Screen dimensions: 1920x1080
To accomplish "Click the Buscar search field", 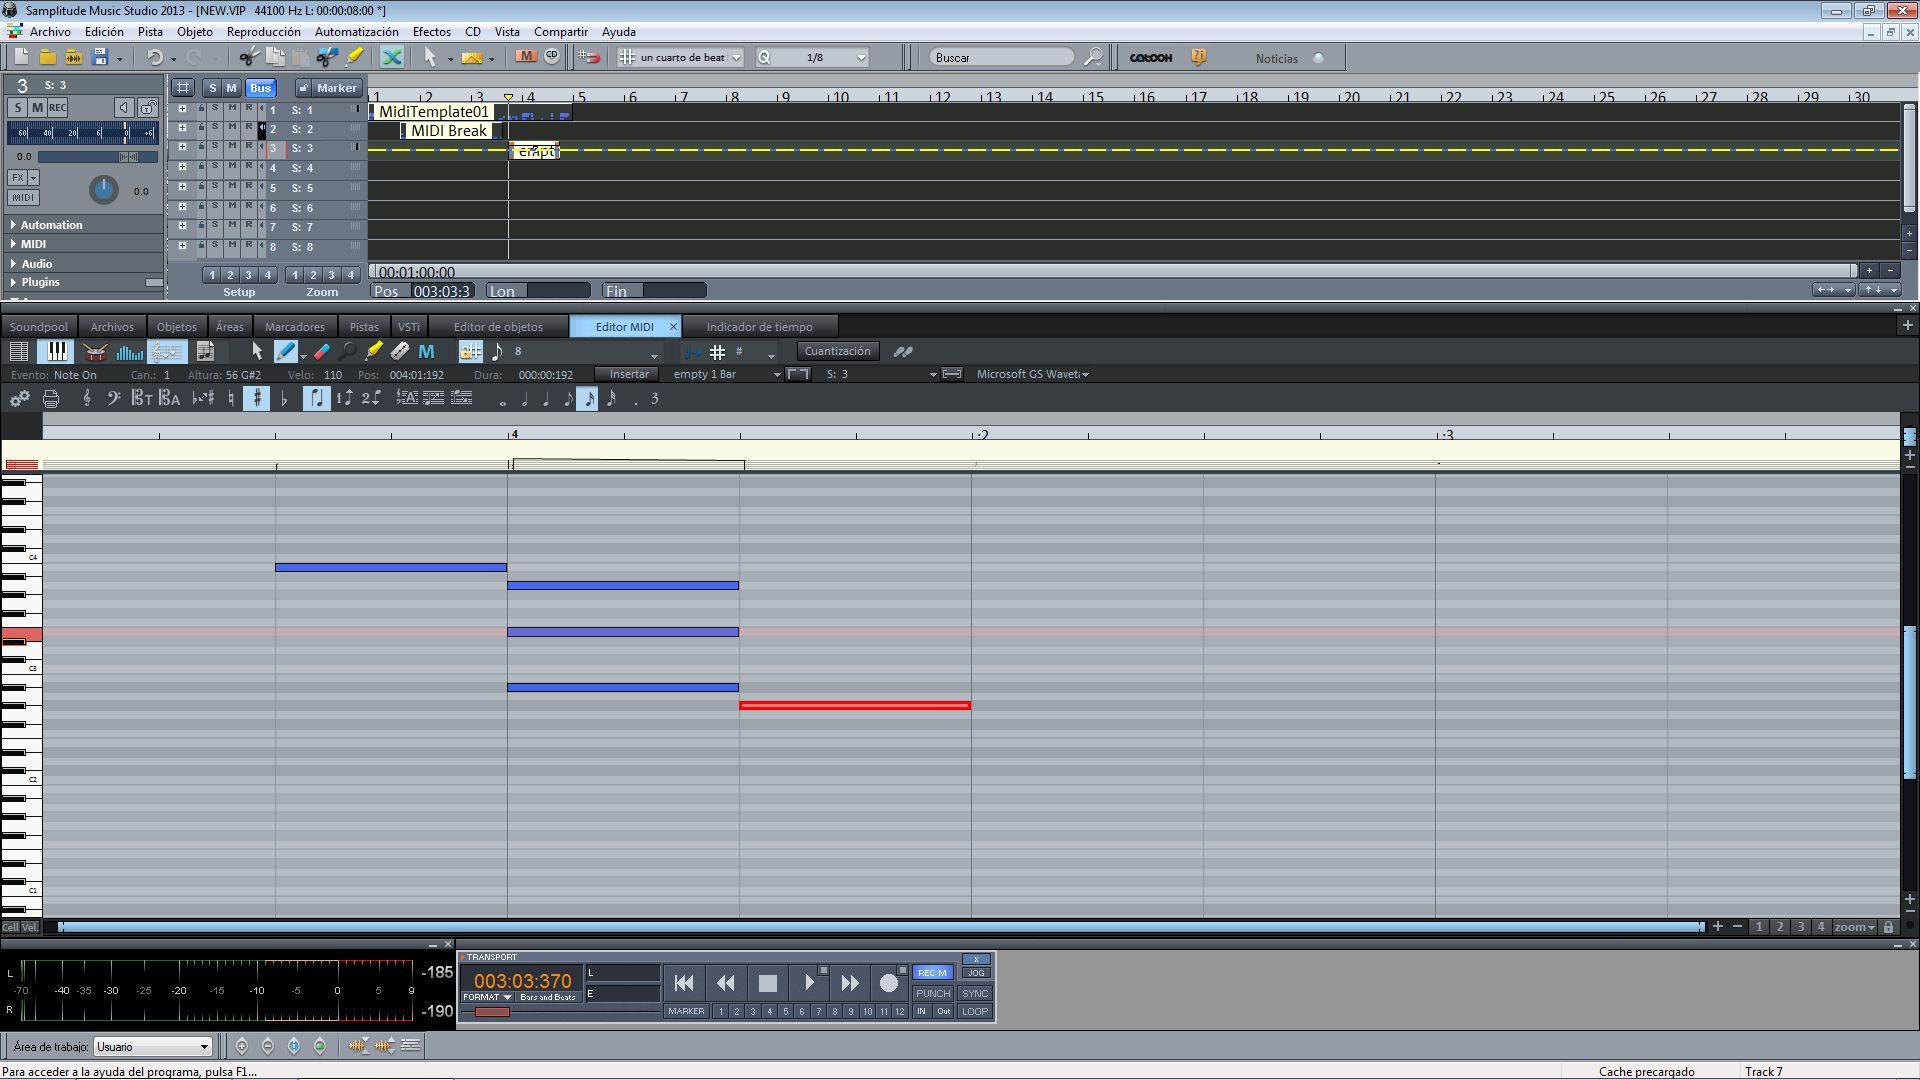I will [1002, 58].
